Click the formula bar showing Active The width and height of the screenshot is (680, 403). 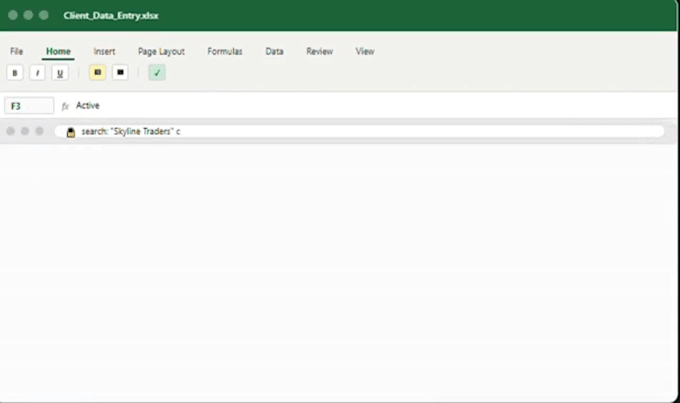[x=373, y=105]
